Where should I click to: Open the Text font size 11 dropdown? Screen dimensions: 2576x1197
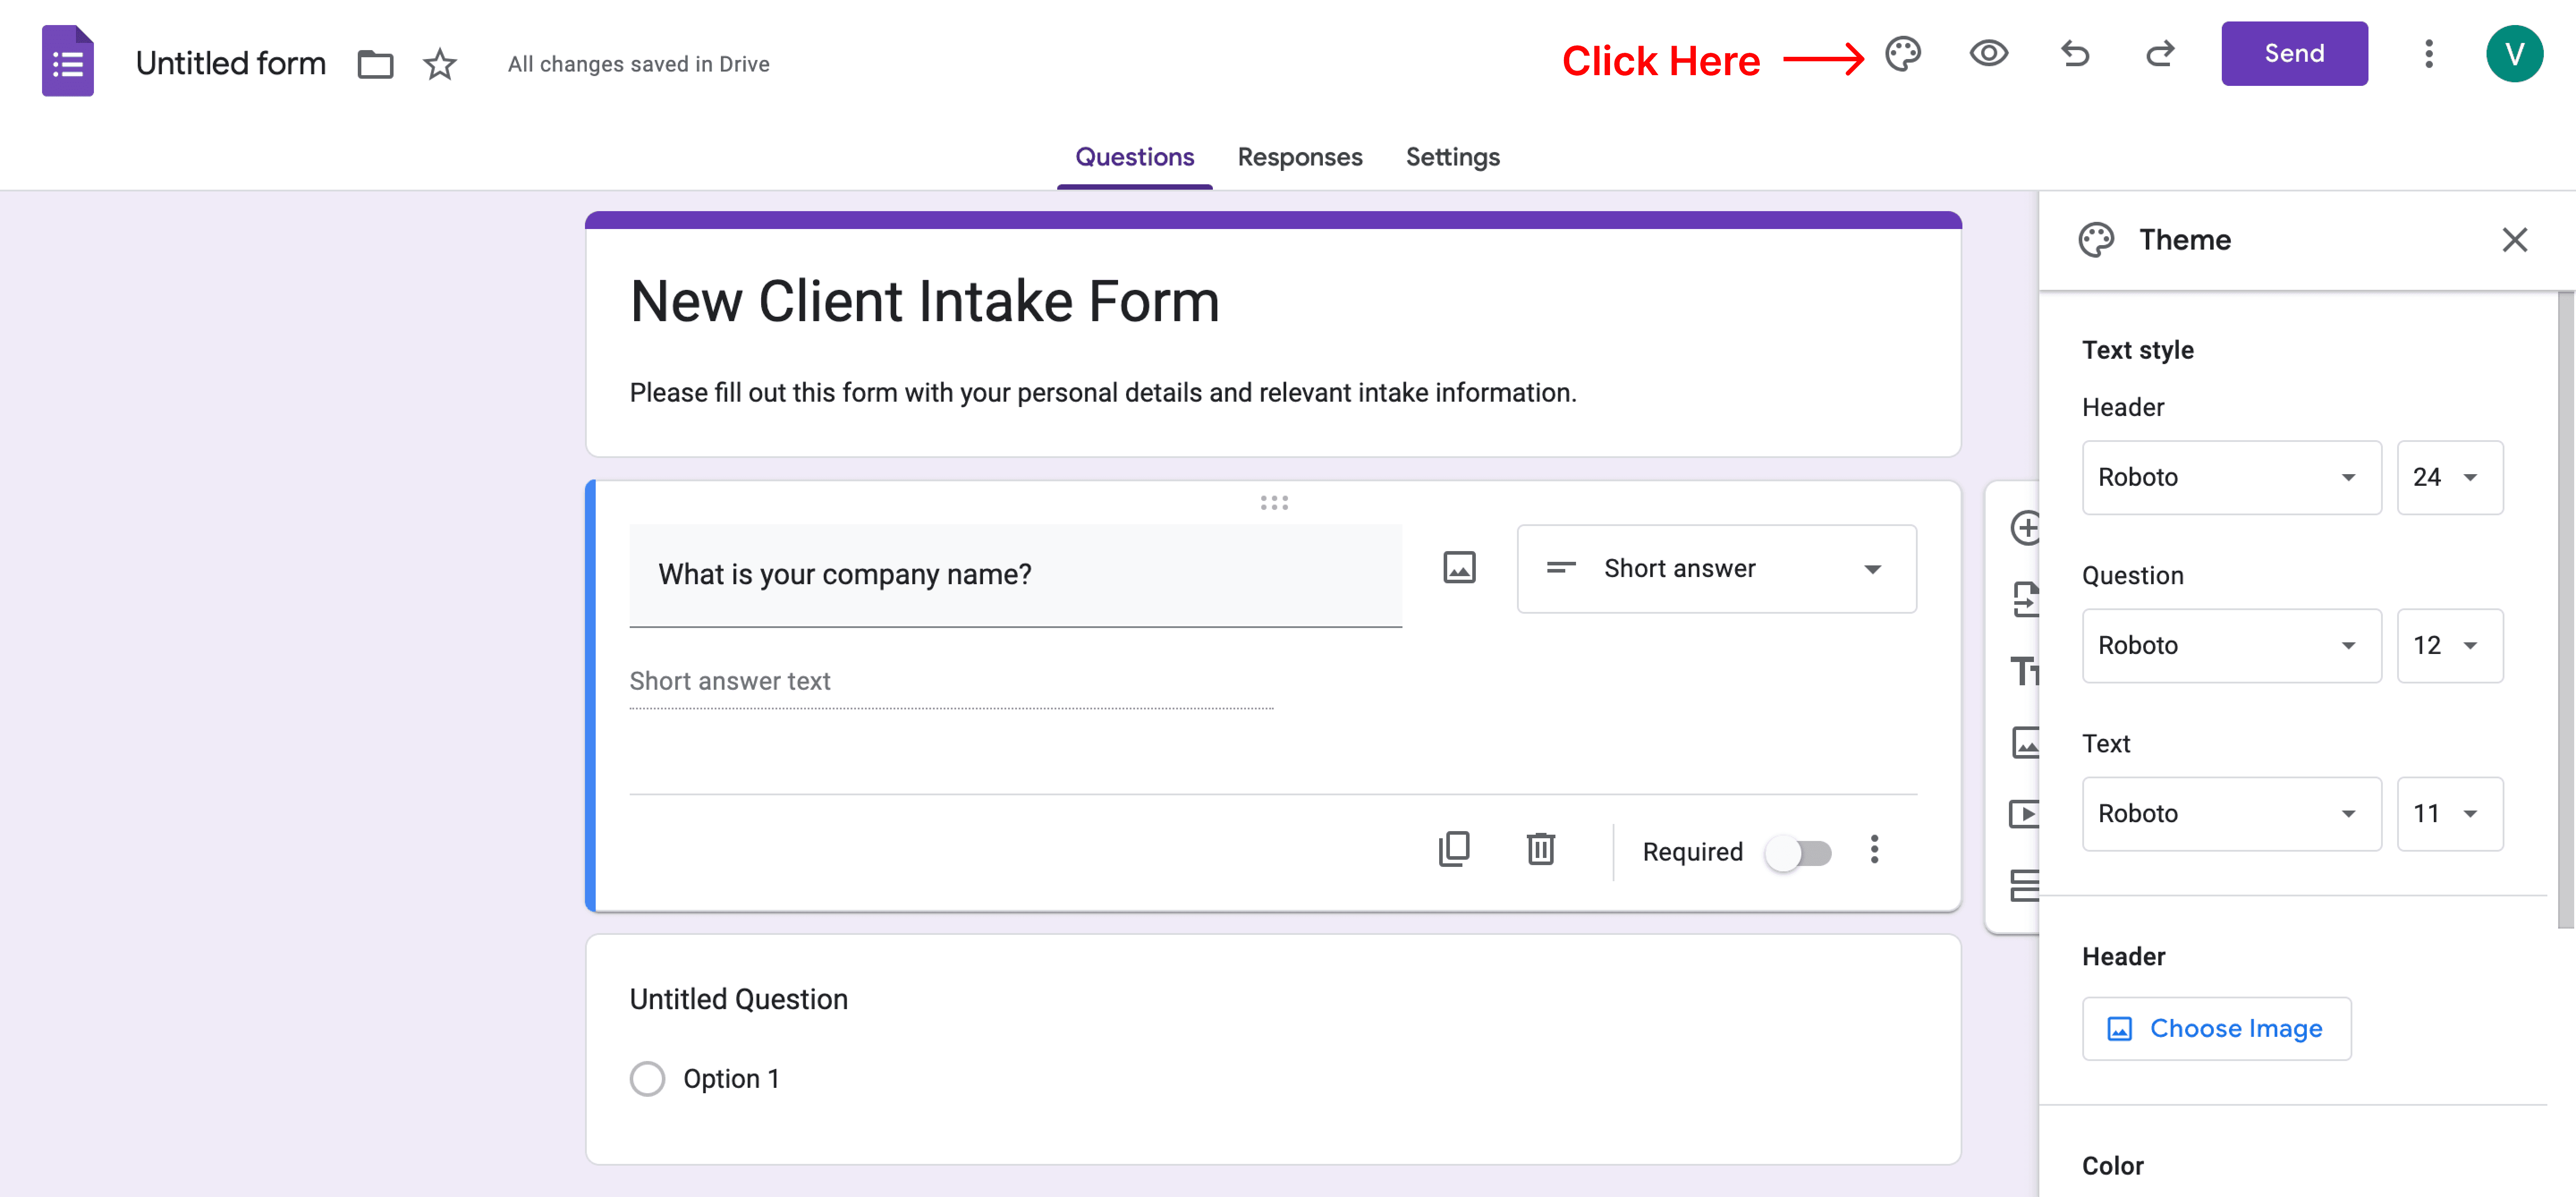pyautogui.click(x=2449, y=814)
